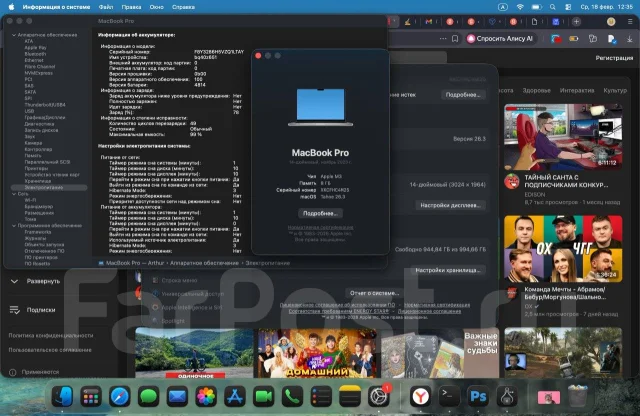Collapse Сеть tree section
The height and width of the screenshot is (416, 640).
14,194
